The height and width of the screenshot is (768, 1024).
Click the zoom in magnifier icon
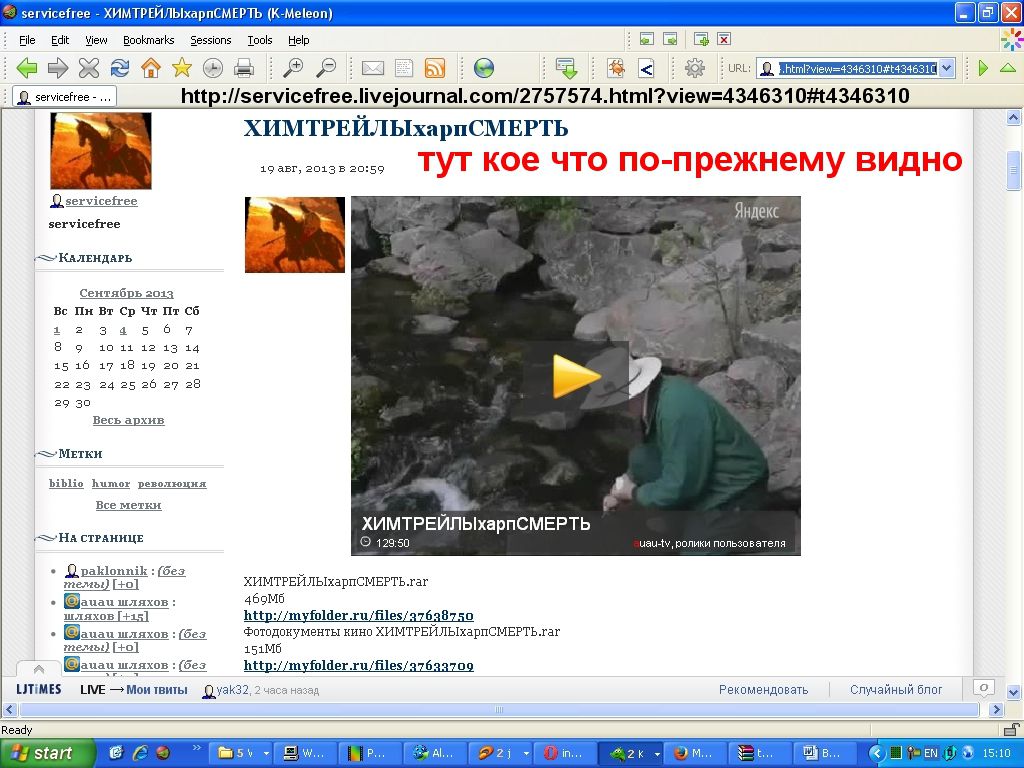pos(293,67)
